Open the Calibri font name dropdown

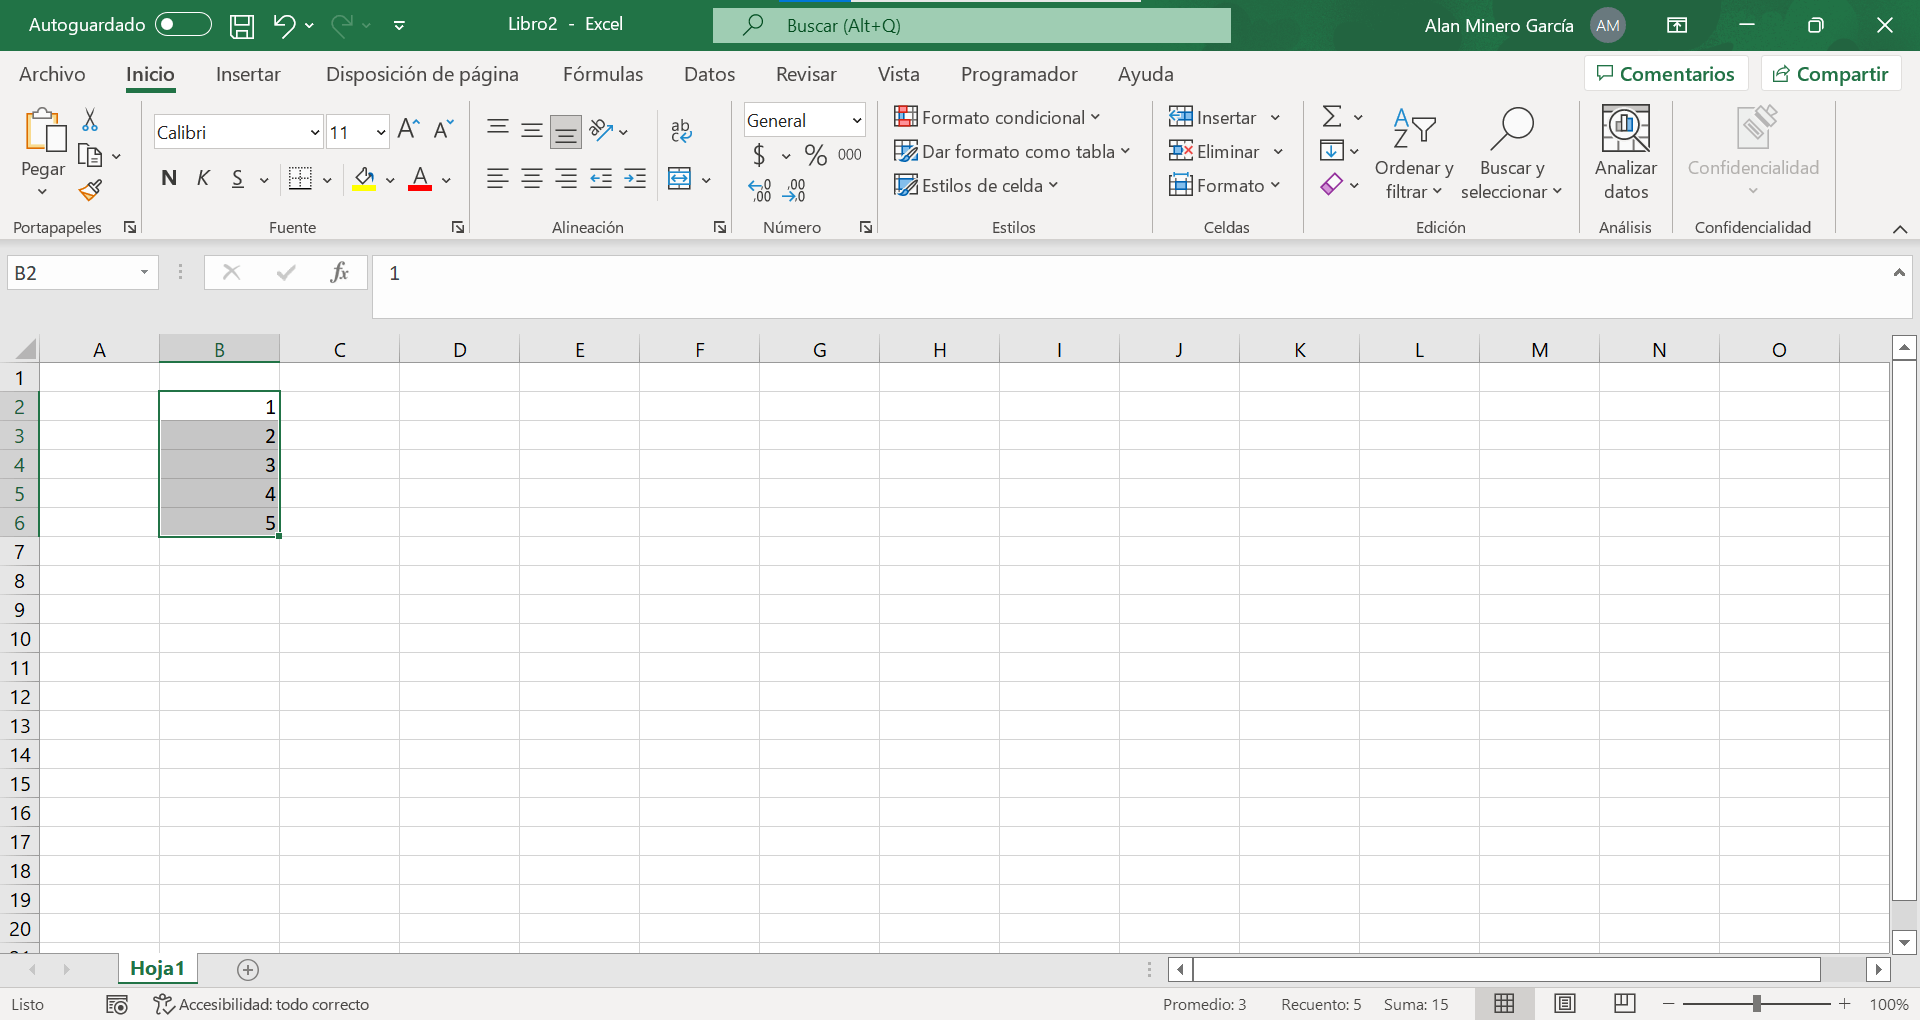(314, 132)
